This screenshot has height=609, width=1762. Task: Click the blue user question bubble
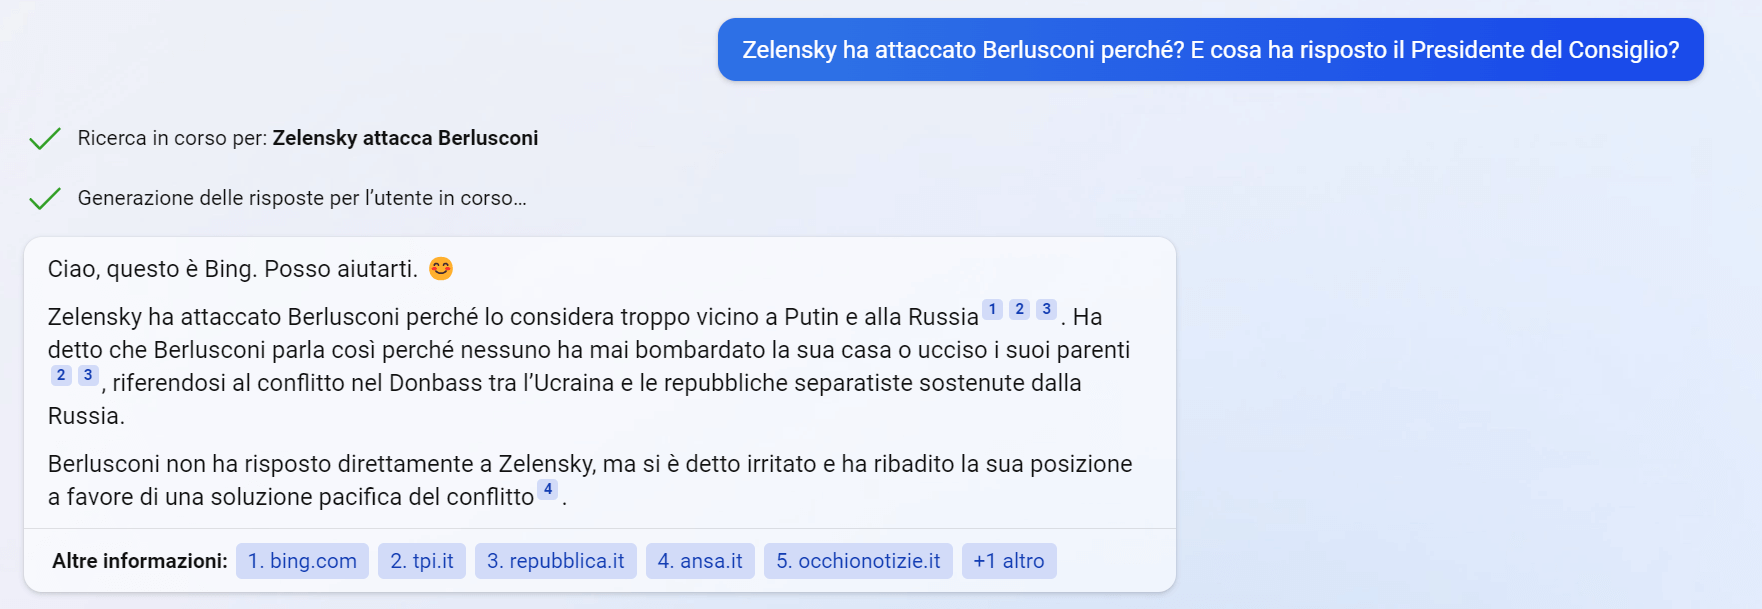[1210, 50]
